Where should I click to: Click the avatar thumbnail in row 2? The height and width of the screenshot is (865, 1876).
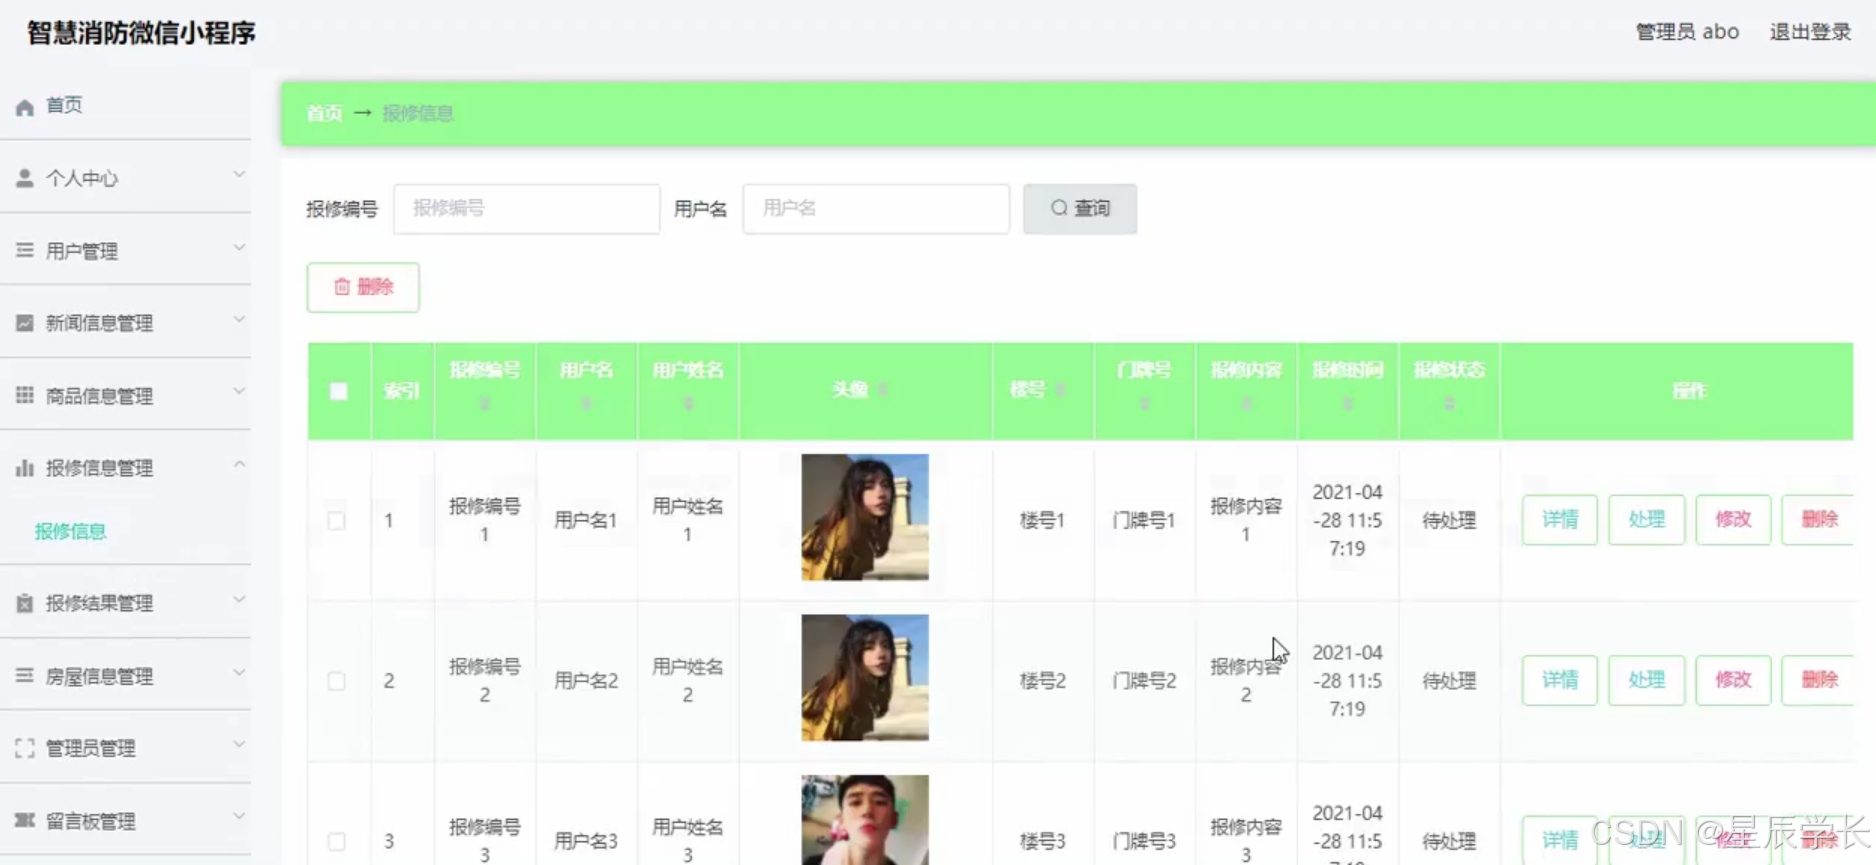865,678
